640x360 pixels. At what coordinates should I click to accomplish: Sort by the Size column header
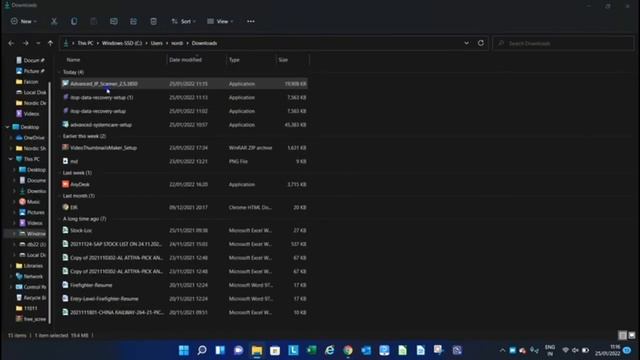click(283, 60)
